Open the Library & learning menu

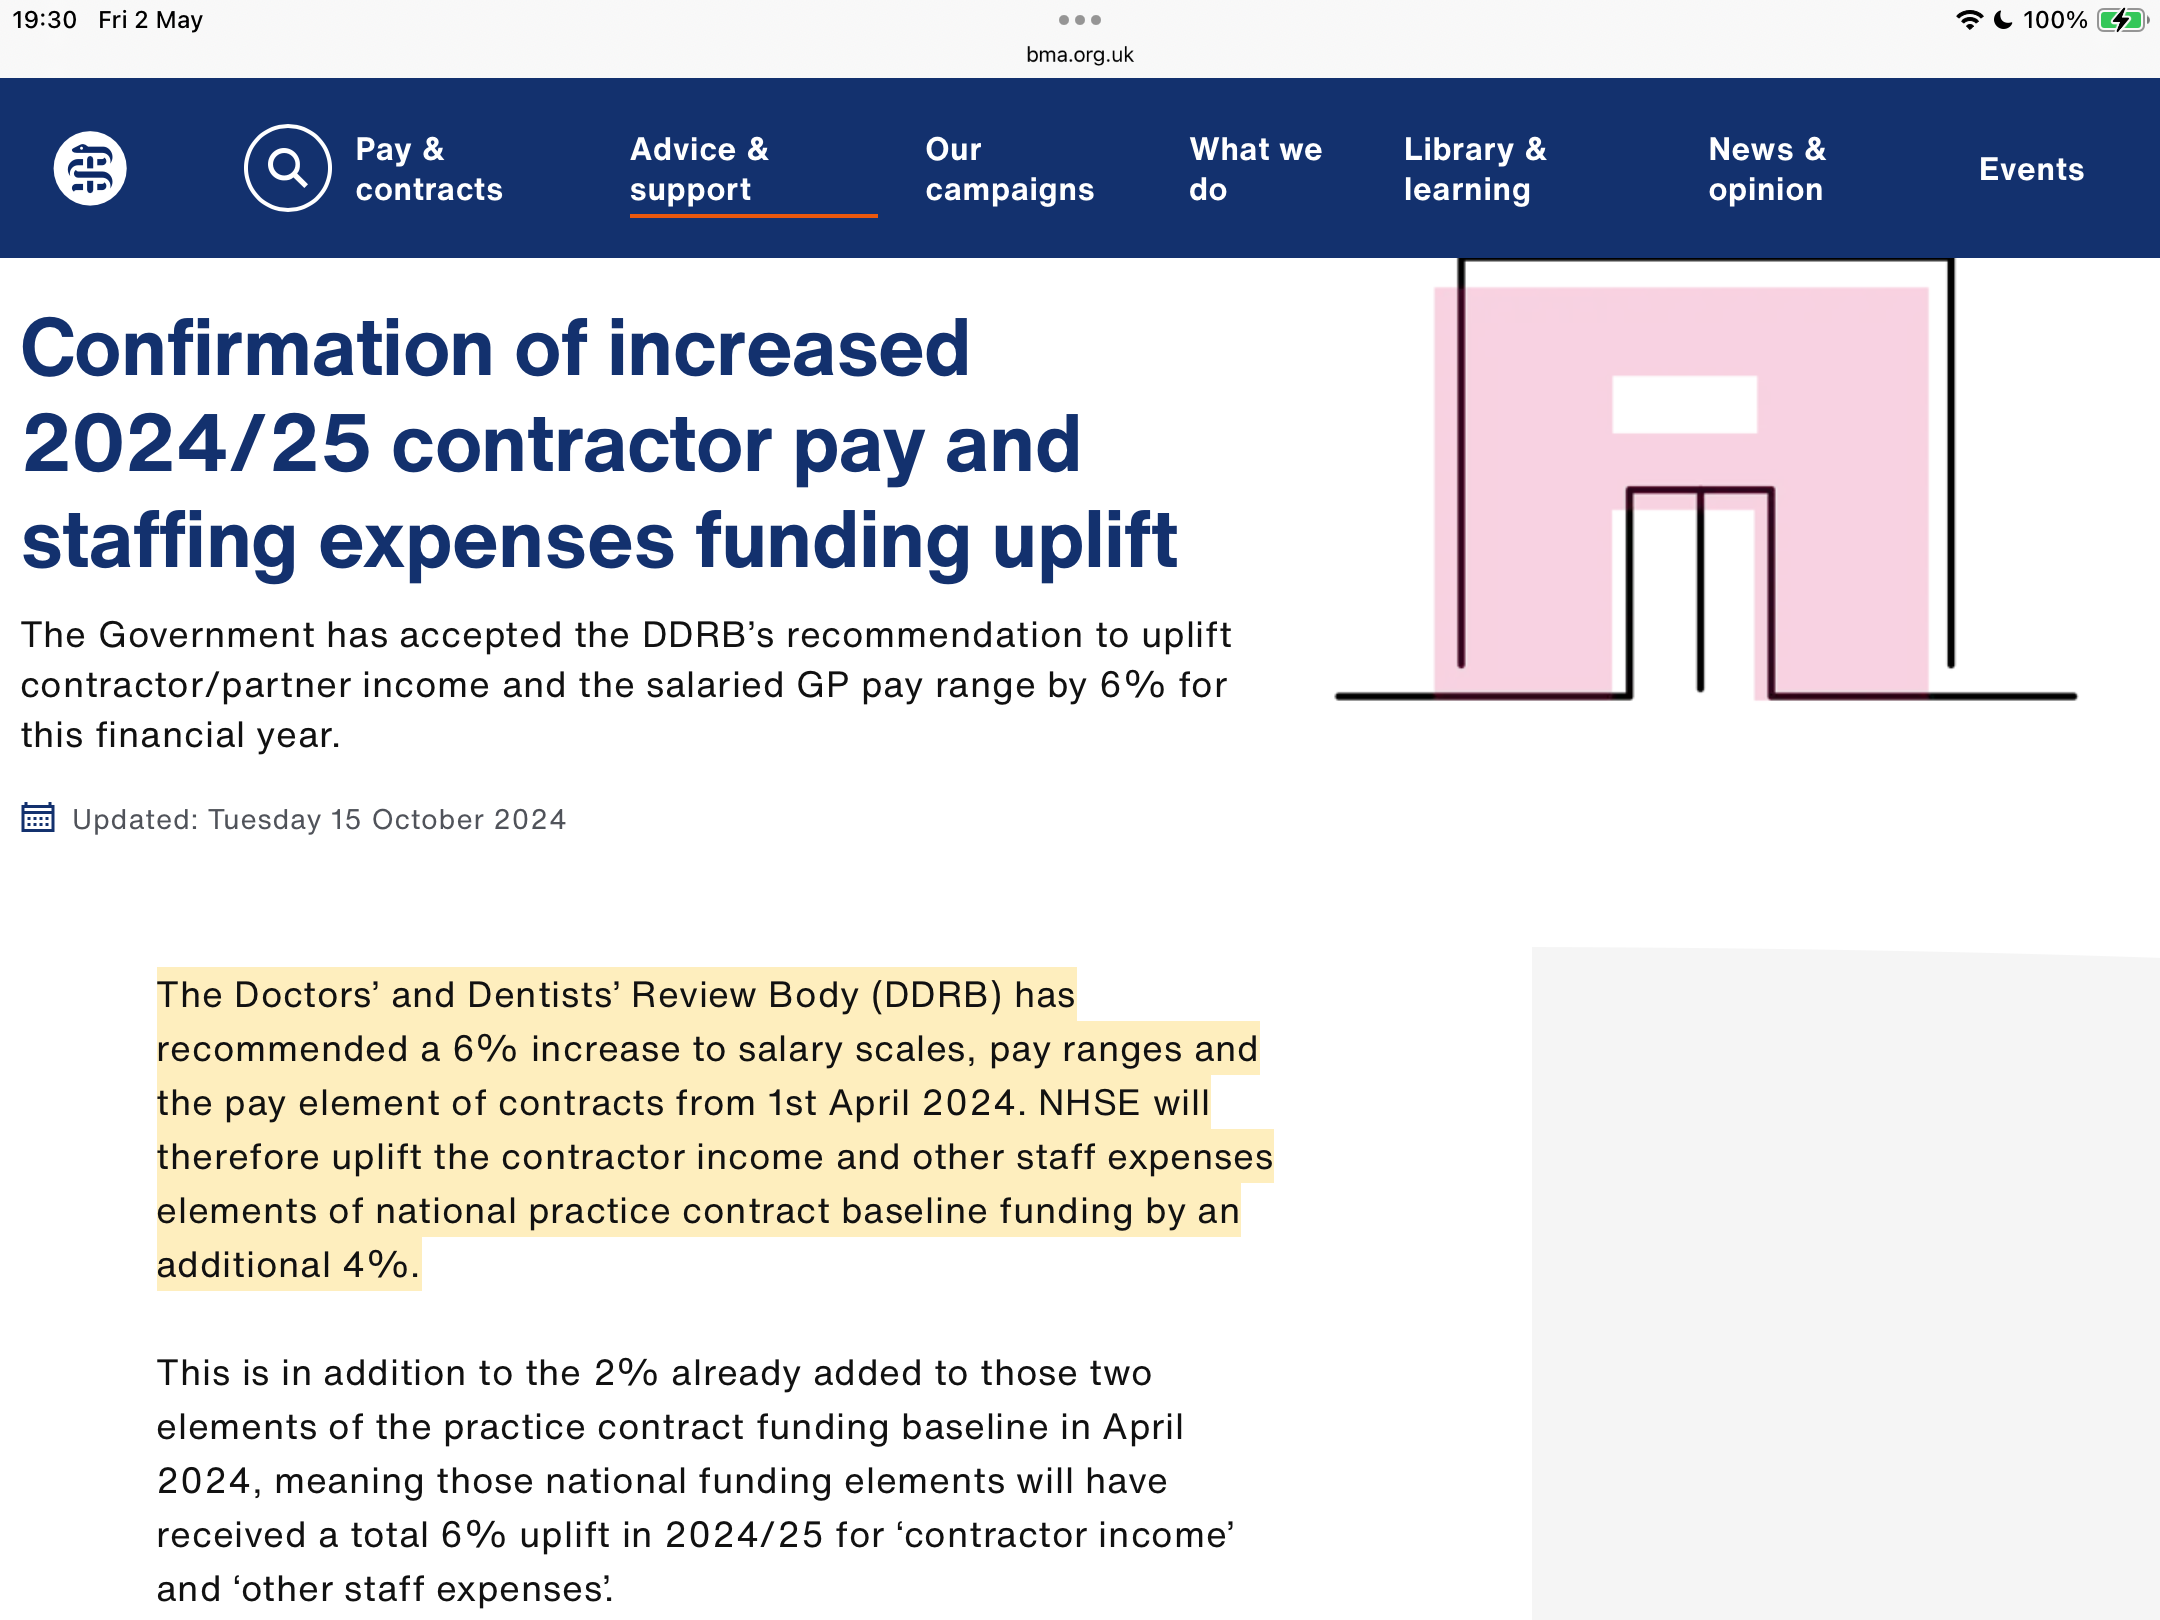click(x=1475, y=169)
